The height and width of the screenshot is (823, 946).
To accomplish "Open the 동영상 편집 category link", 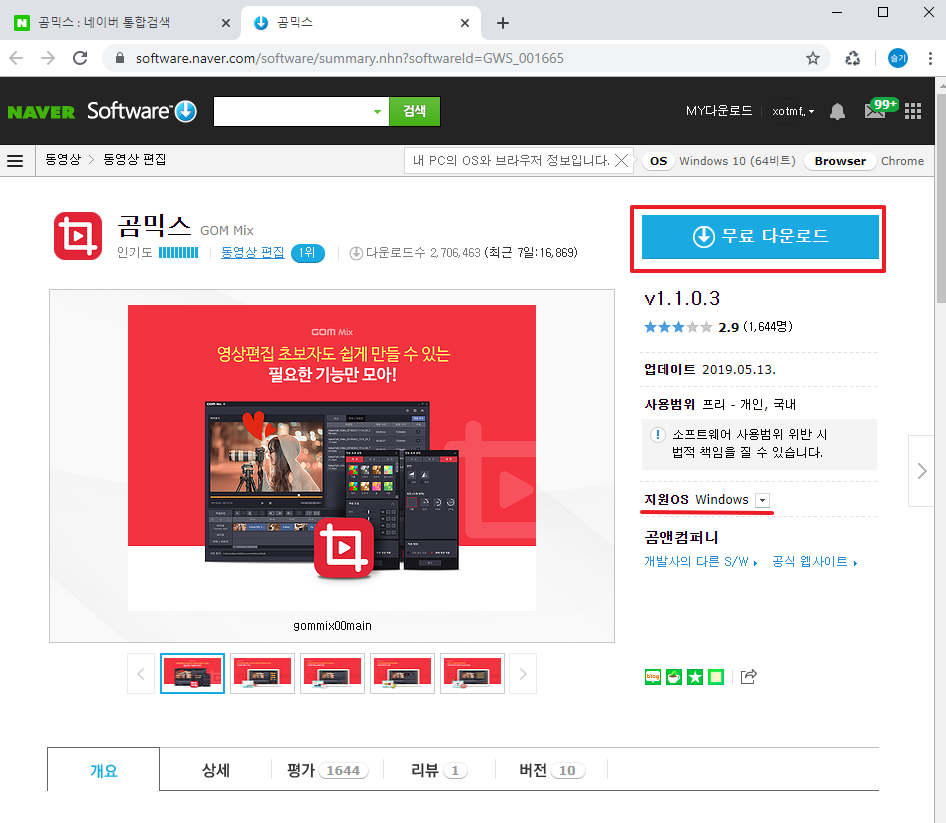I will [252, 253].
